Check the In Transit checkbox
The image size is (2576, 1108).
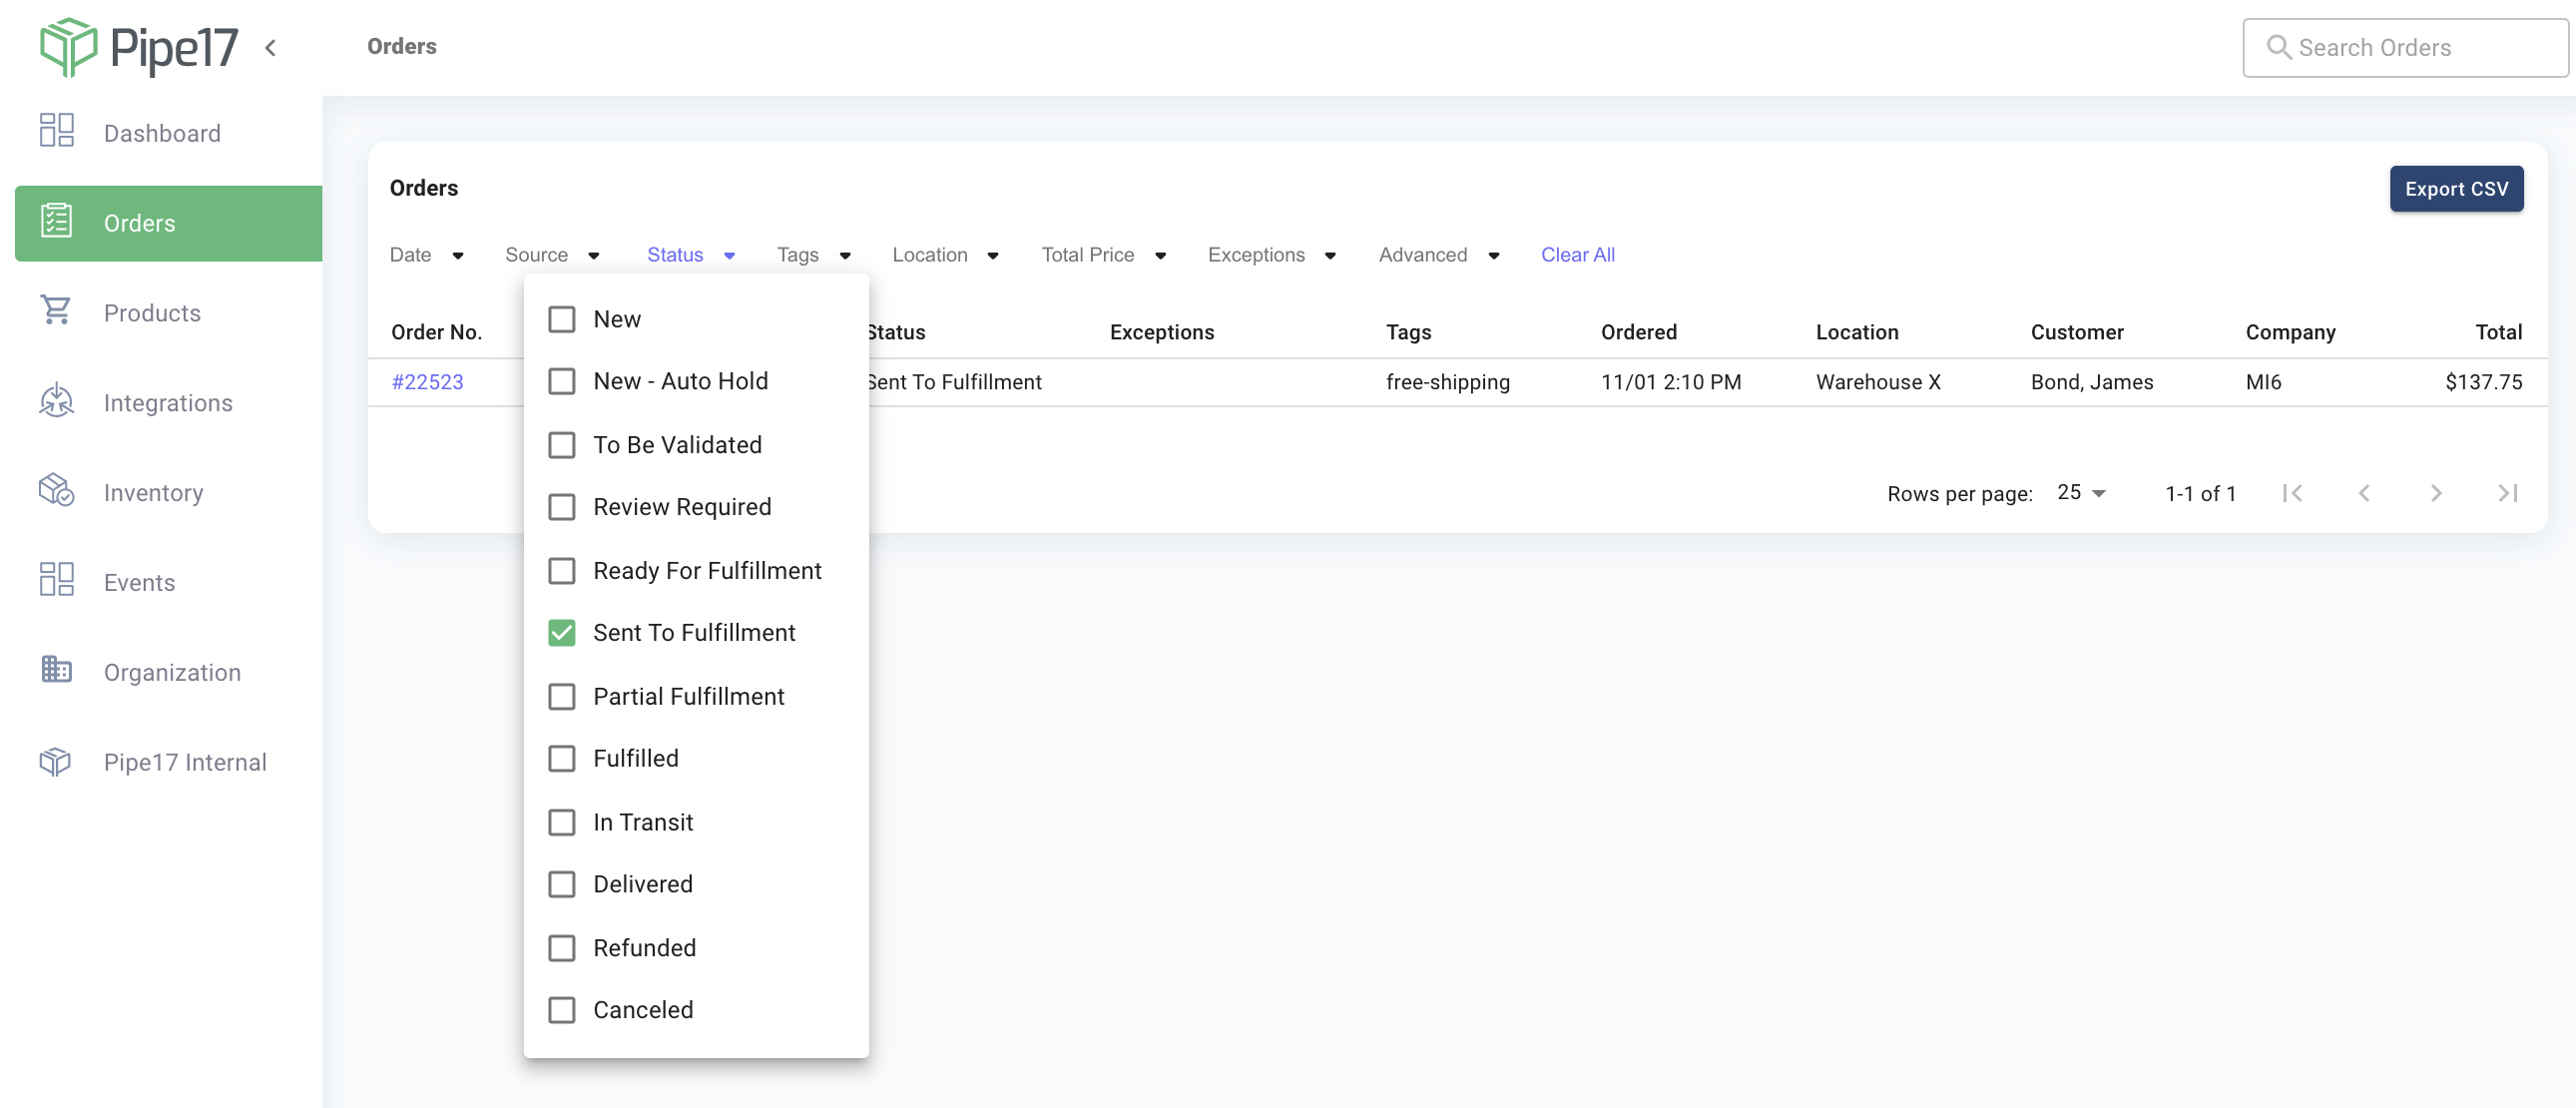[x=562, y=823]
